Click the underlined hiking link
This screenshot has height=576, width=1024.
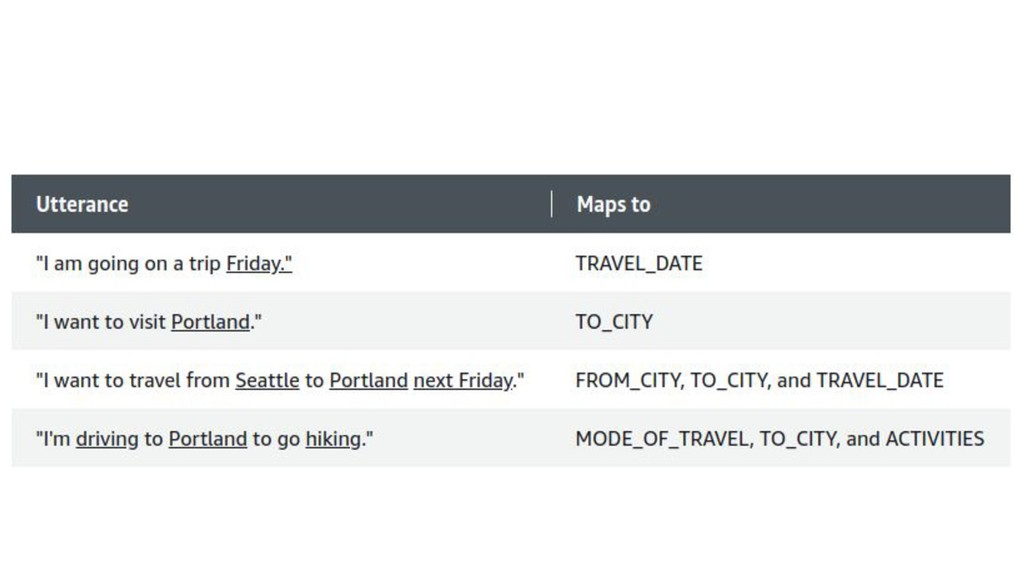click(x=333, y=439)
